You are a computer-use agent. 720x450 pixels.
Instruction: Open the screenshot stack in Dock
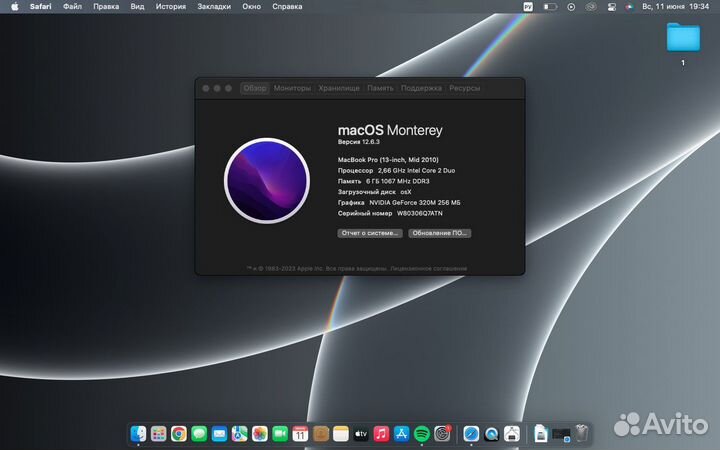click(x=561, y=434)
